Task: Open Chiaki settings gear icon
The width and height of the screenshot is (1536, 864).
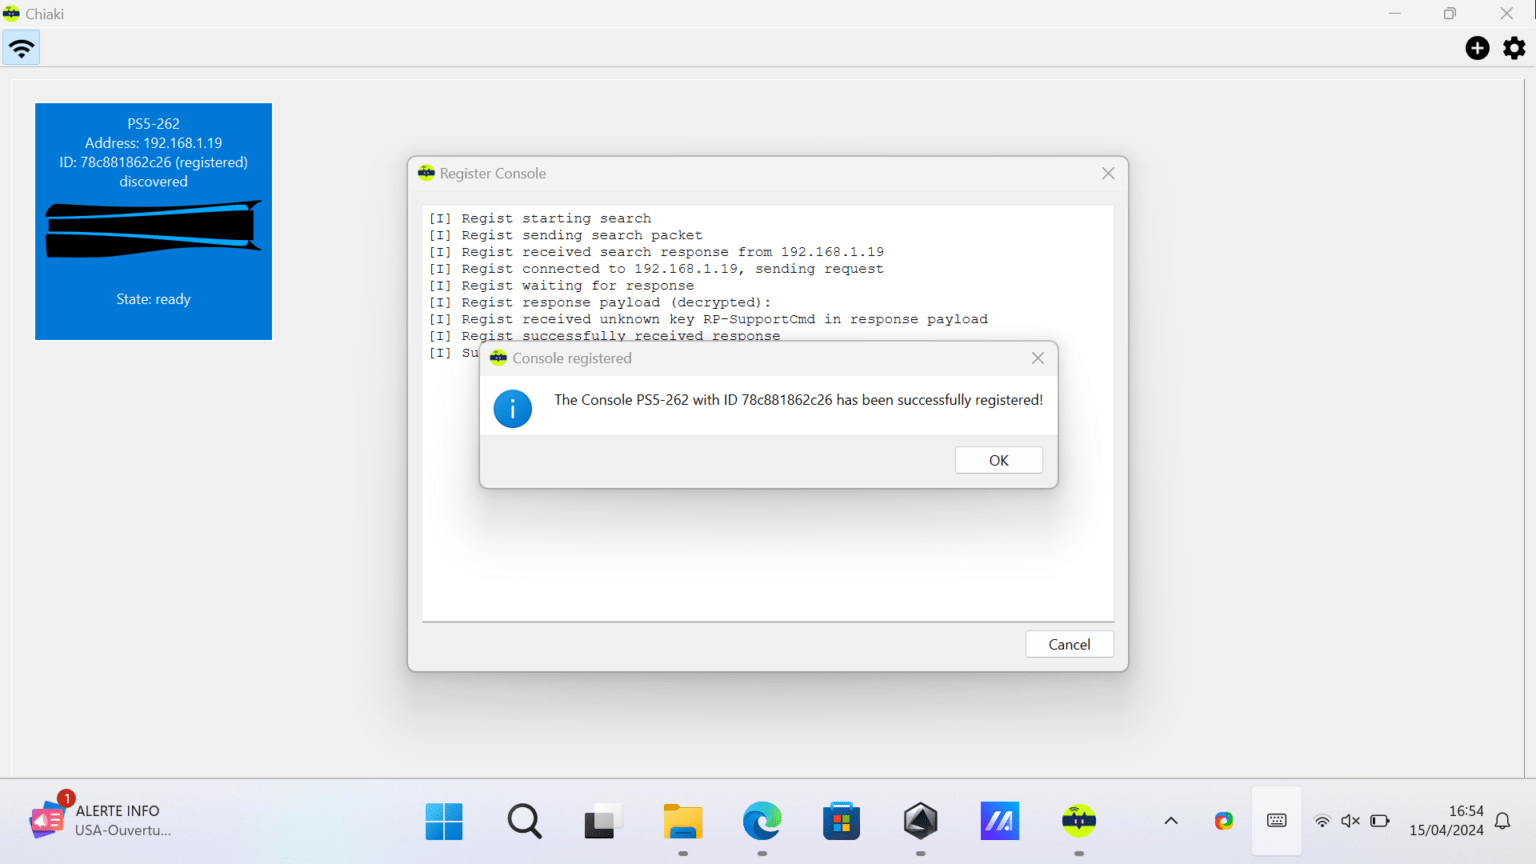Action: click(x=1514, y=48)
